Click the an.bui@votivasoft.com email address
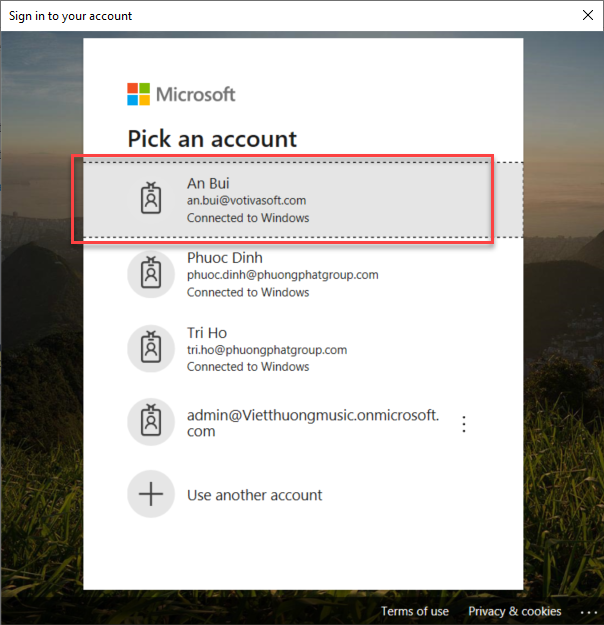 pos(246,200)
